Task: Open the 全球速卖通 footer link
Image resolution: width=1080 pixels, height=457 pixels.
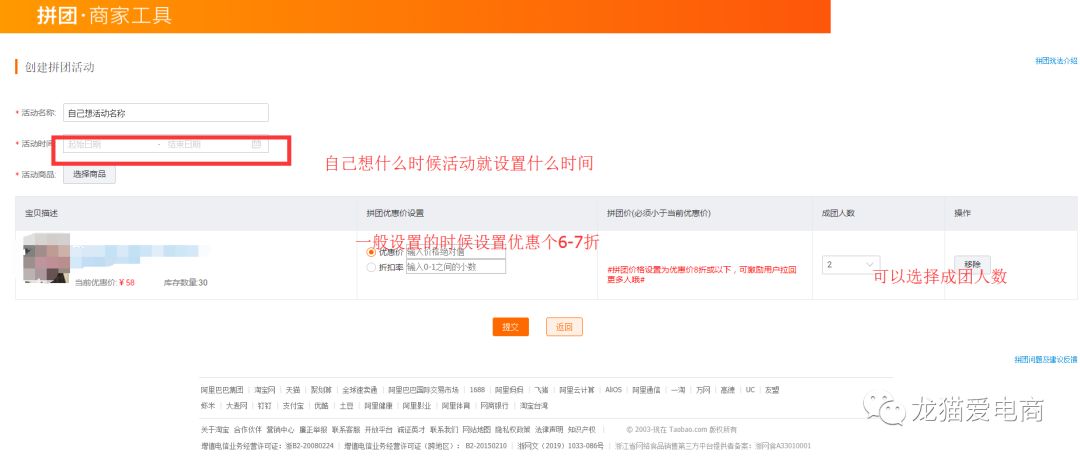Action: (x=360, y=389)
